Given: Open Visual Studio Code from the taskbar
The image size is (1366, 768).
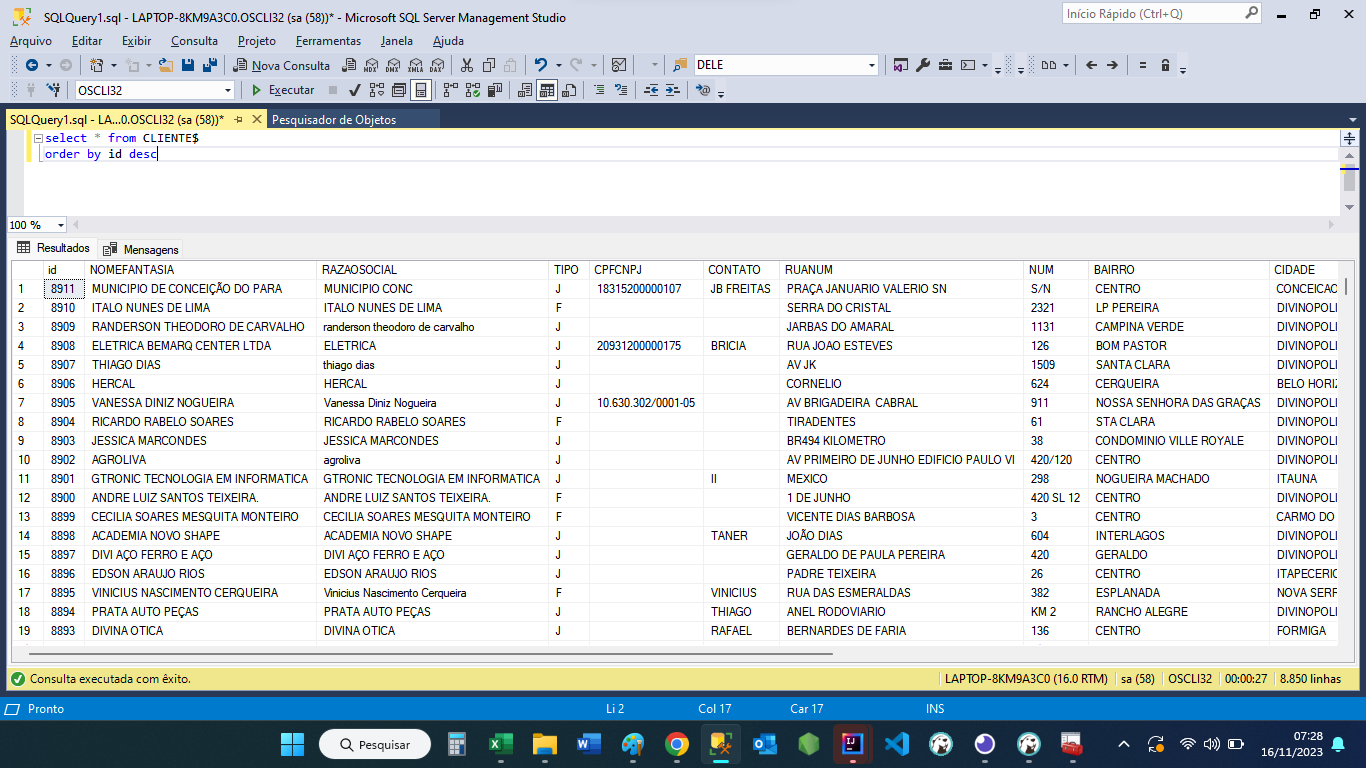Looking at the screenshot, I should coord(897,744).
